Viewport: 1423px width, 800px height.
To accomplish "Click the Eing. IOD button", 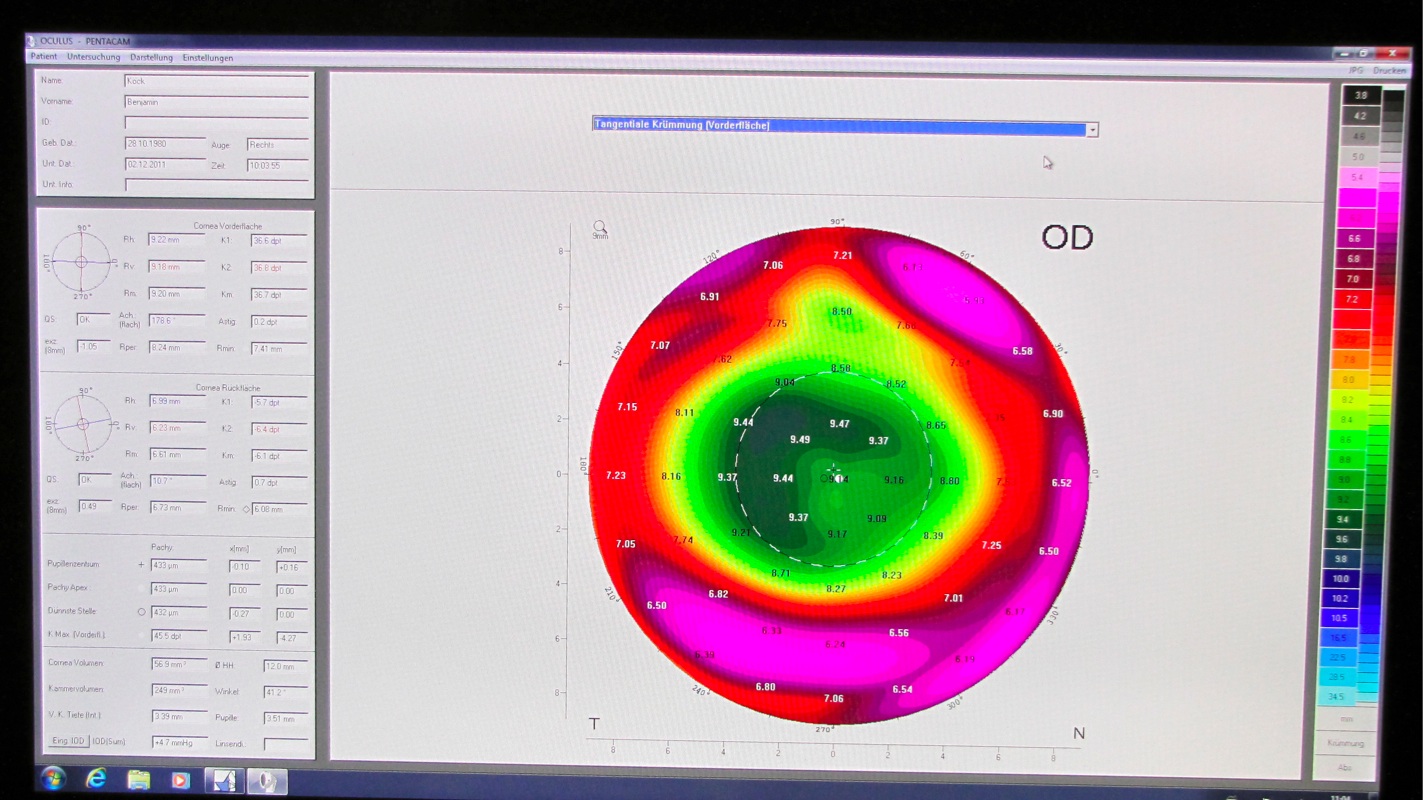I will [x=68, y=741].
